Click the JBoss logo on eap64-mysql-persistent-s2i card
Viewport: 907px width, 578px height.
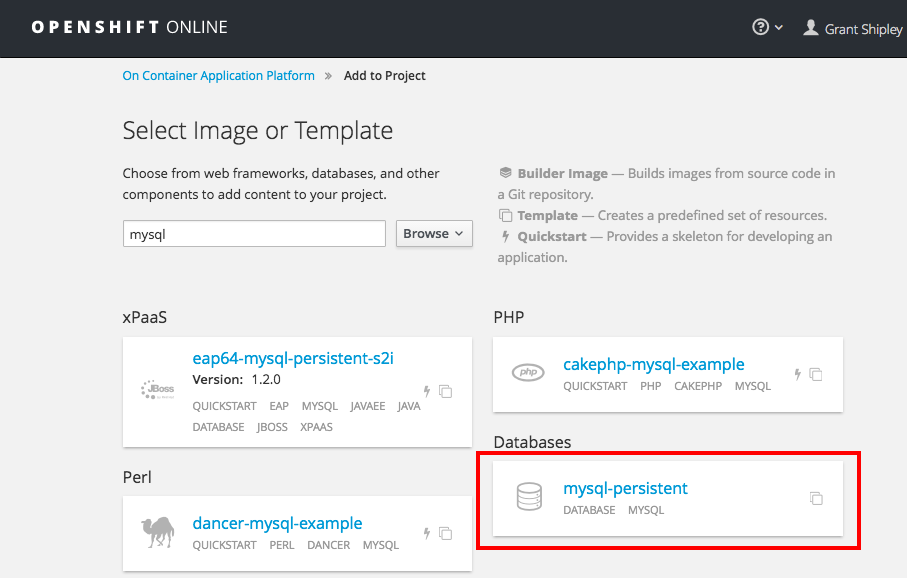[x=158, y=391]
